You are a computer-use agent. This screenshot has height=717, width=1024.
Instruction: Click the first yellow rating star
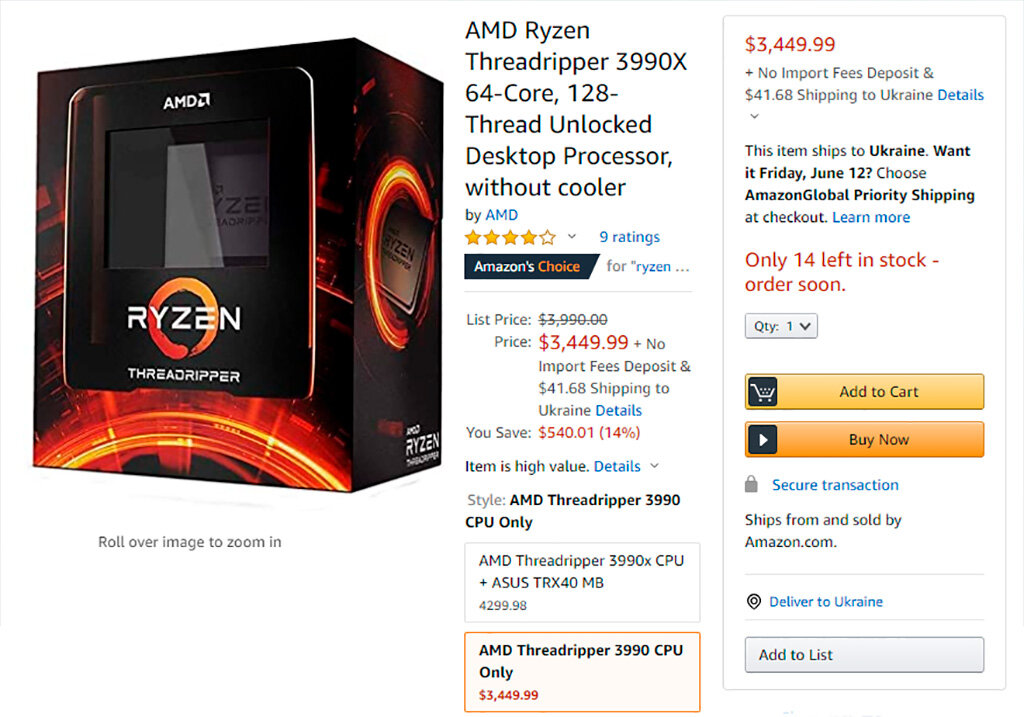tap(471, 237)
